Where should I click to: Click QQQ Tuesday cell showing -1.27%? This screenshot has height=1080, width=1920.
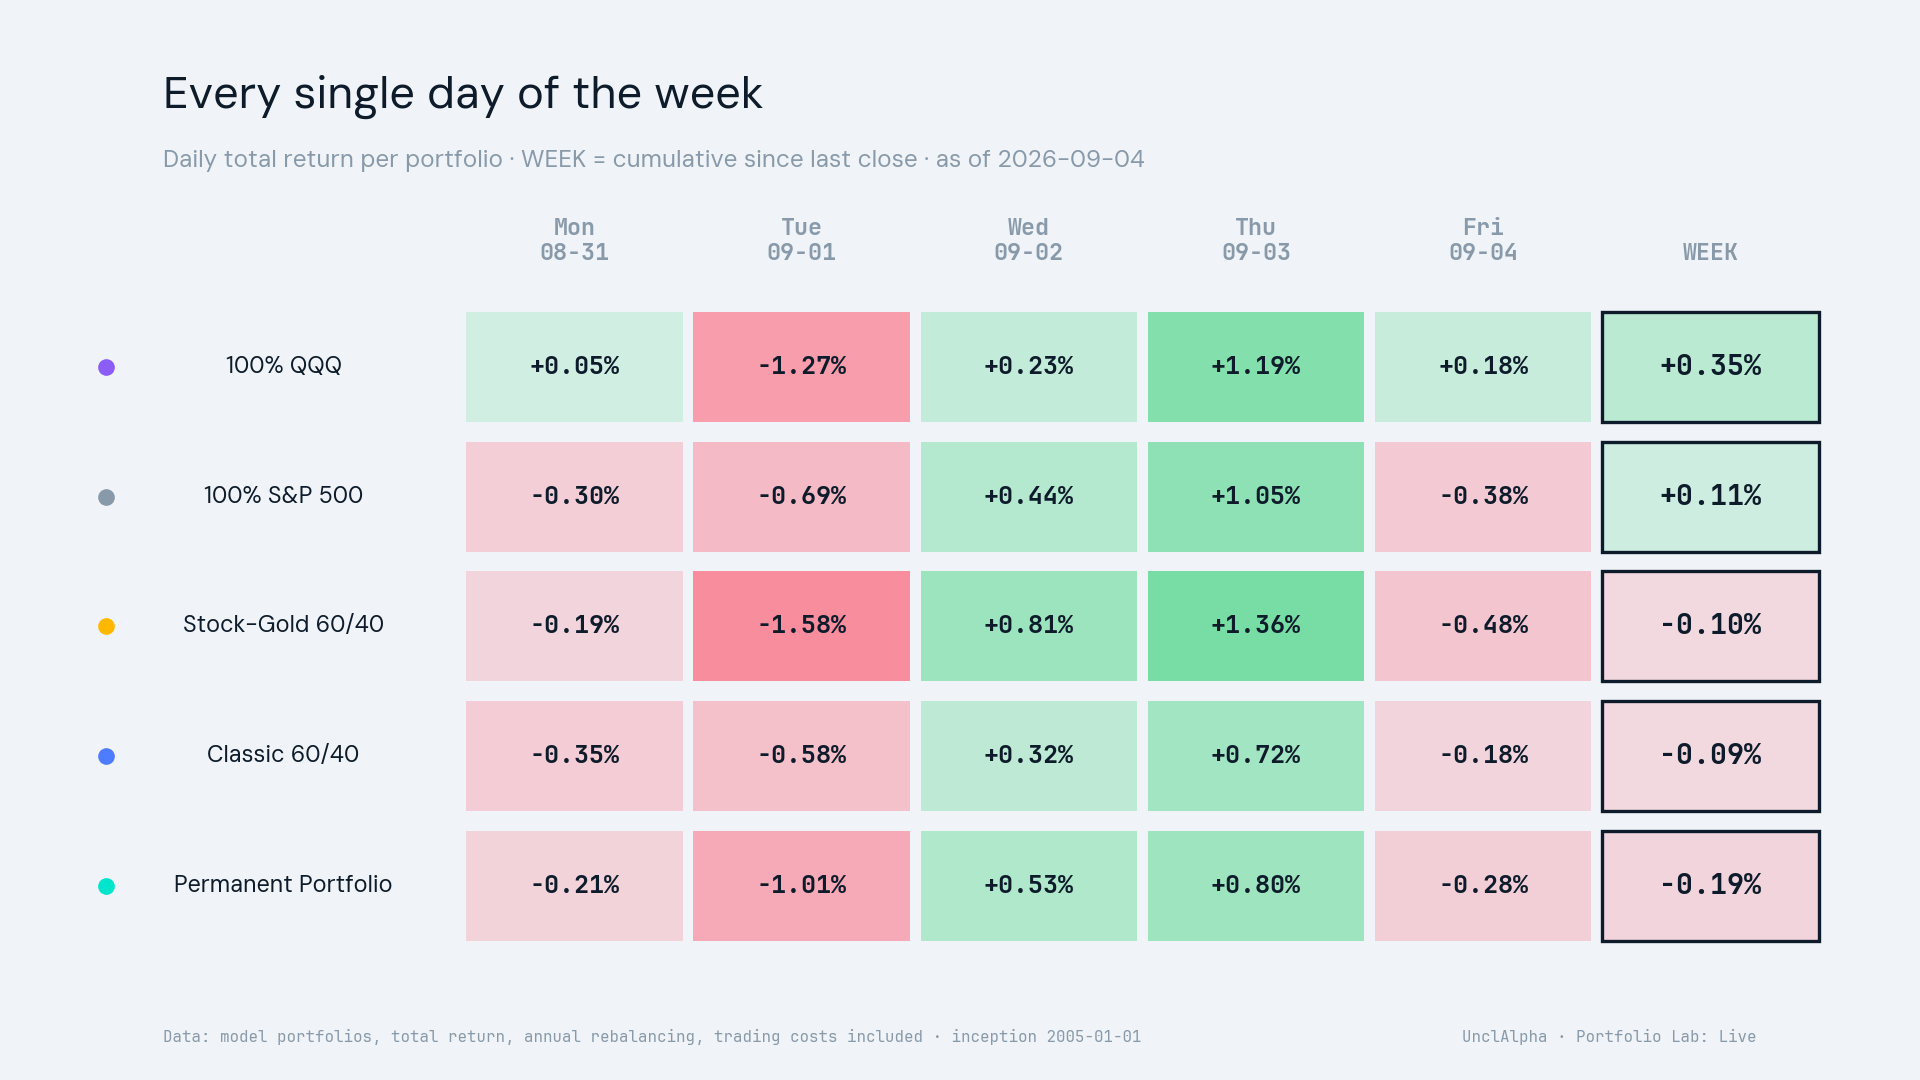(x=801, y=367)
